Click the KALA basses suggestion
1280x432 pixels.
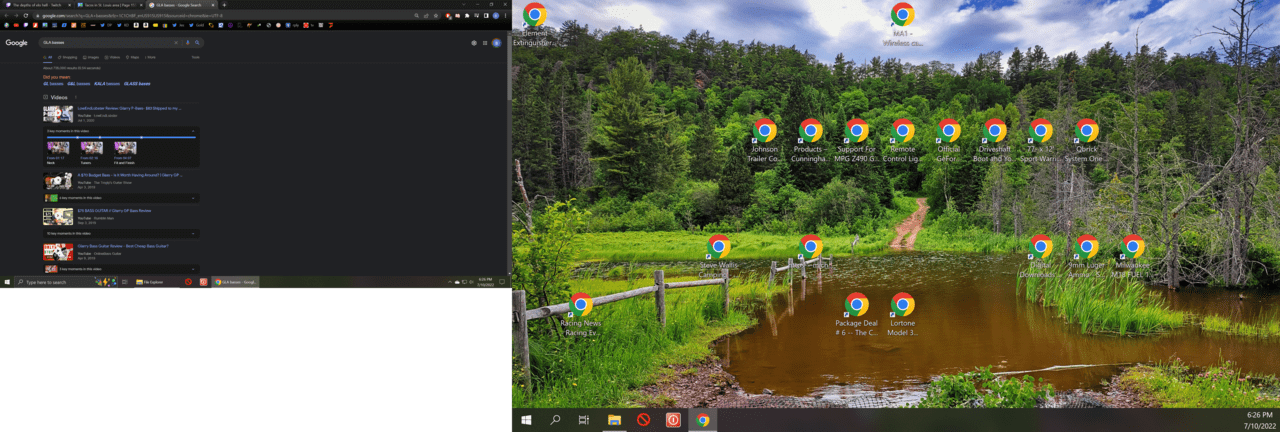[107, 84]
